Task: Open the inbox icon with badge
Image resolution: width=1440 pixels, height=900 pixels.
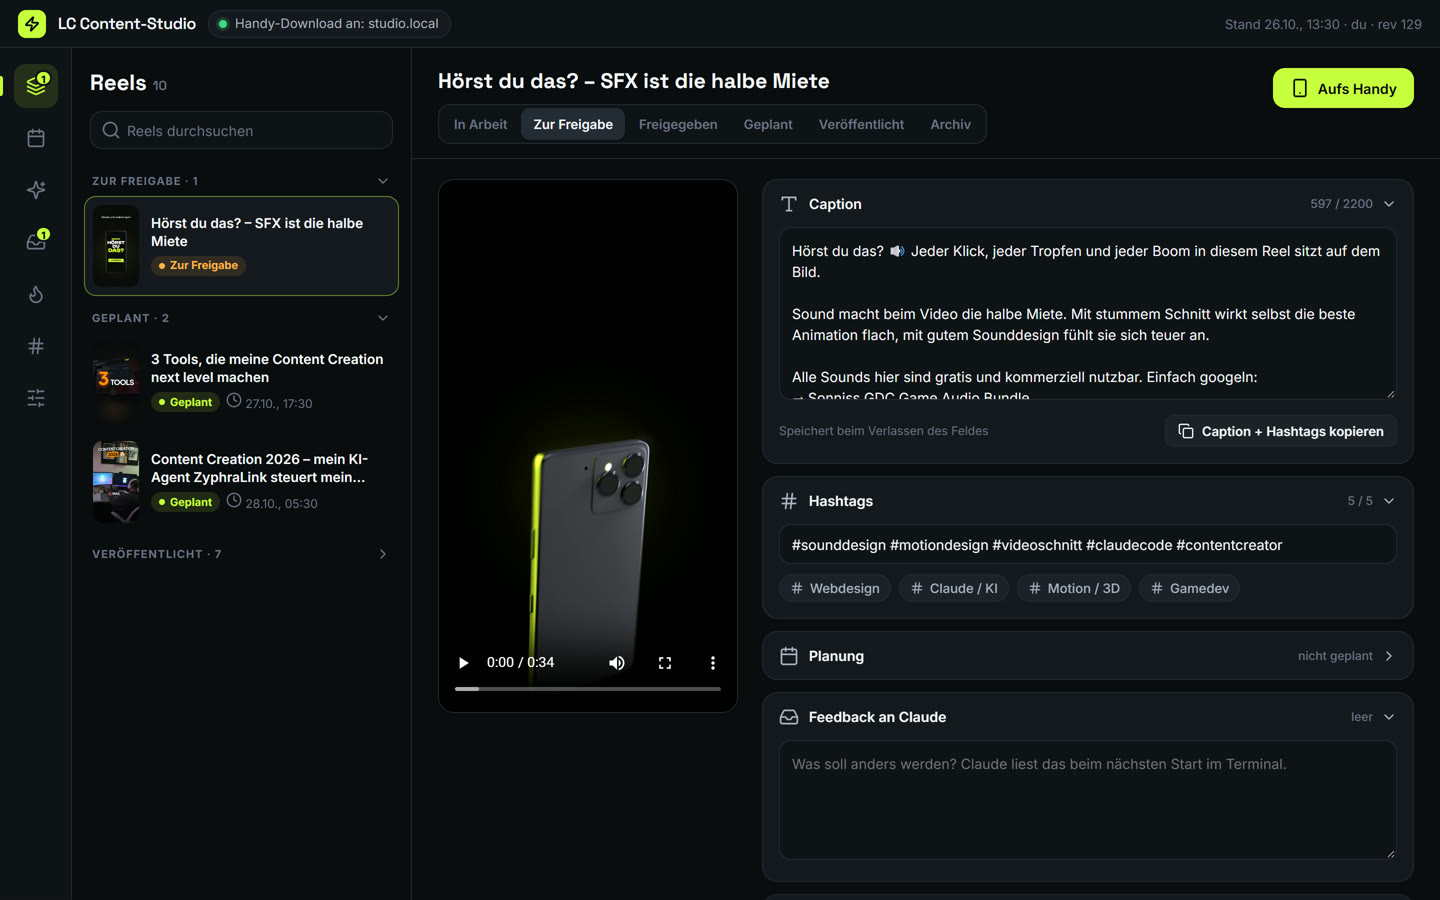Action: [x=36, y=242]
